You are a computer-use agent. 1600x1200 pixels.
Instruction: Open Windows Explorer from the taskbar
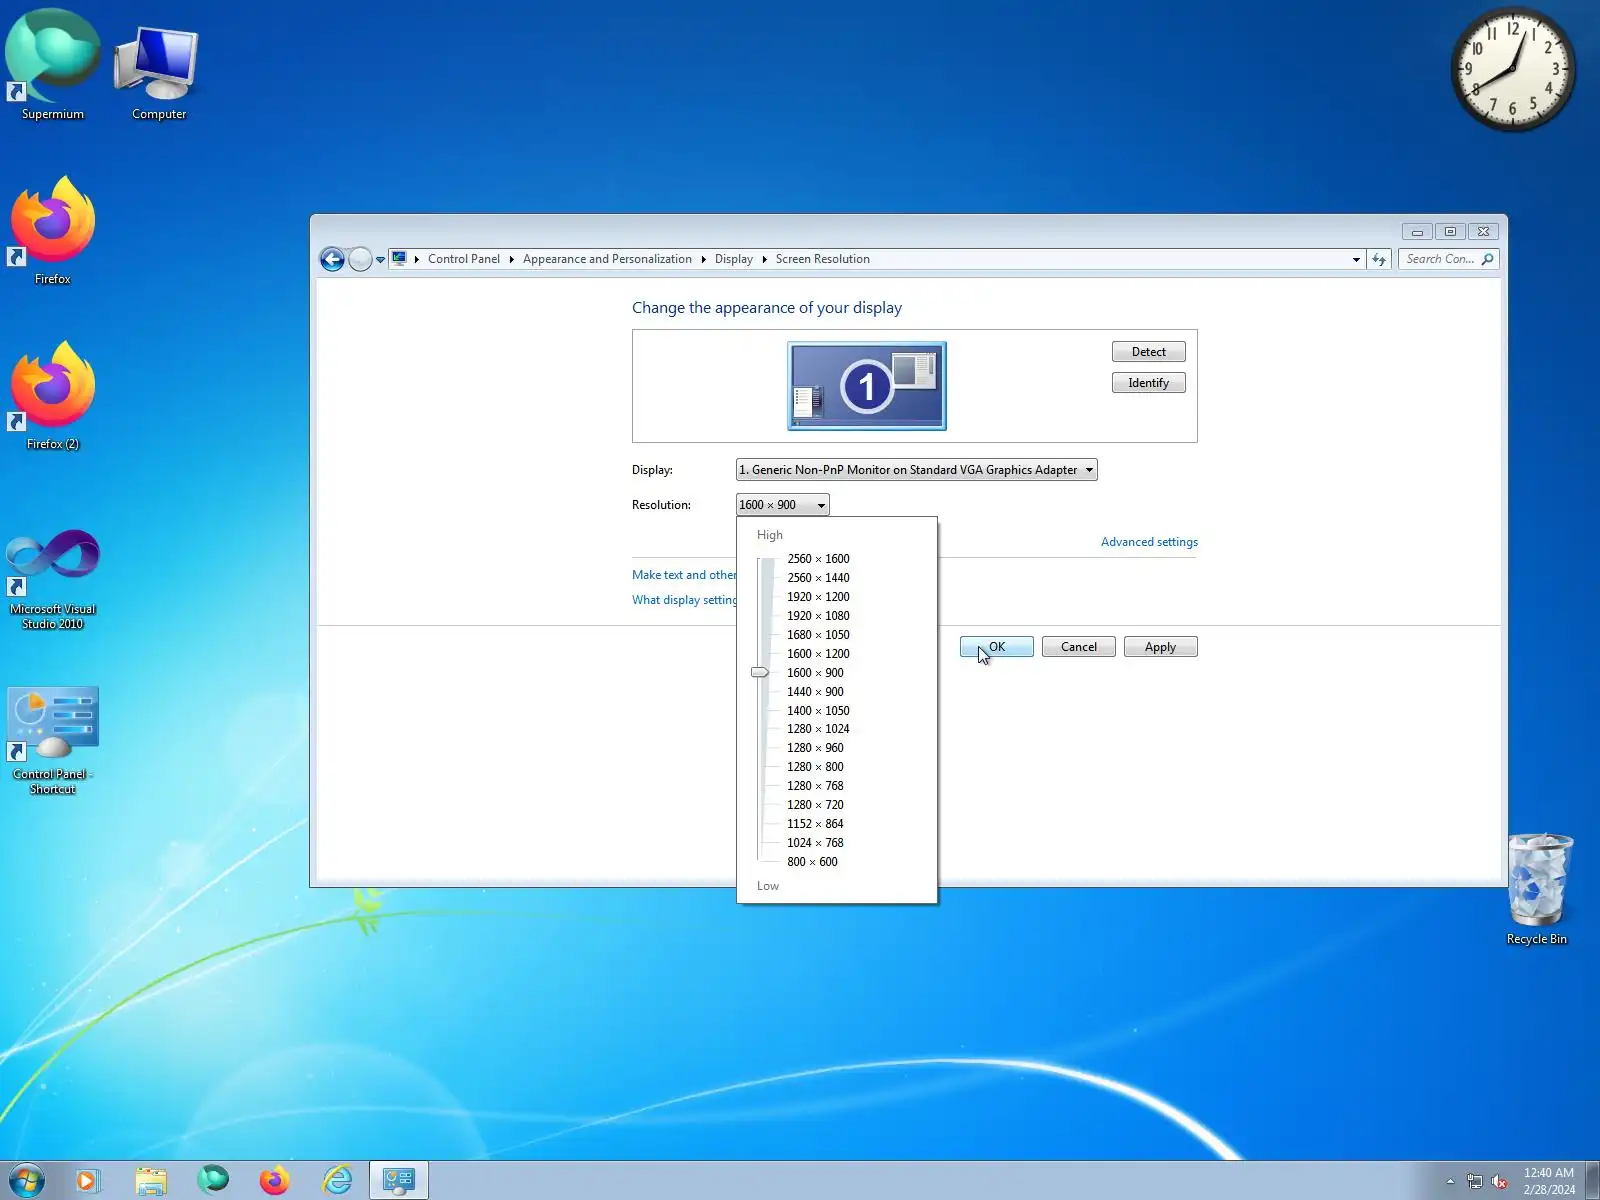click(x=151, y=1181)
